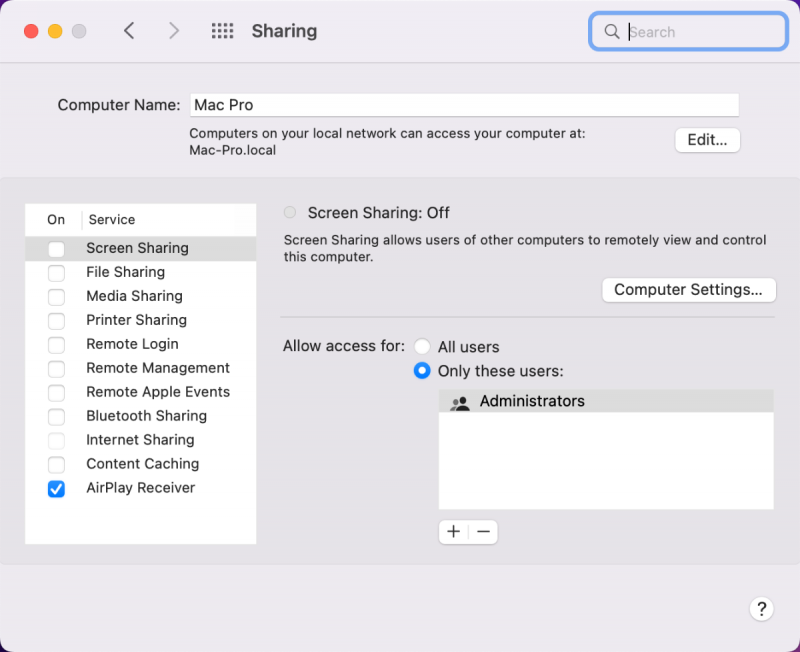Image resolution: width=800 pixels, height=652 pixels.
Task: Select Bluetooth Sharing service row
Action: pos(146,416)
